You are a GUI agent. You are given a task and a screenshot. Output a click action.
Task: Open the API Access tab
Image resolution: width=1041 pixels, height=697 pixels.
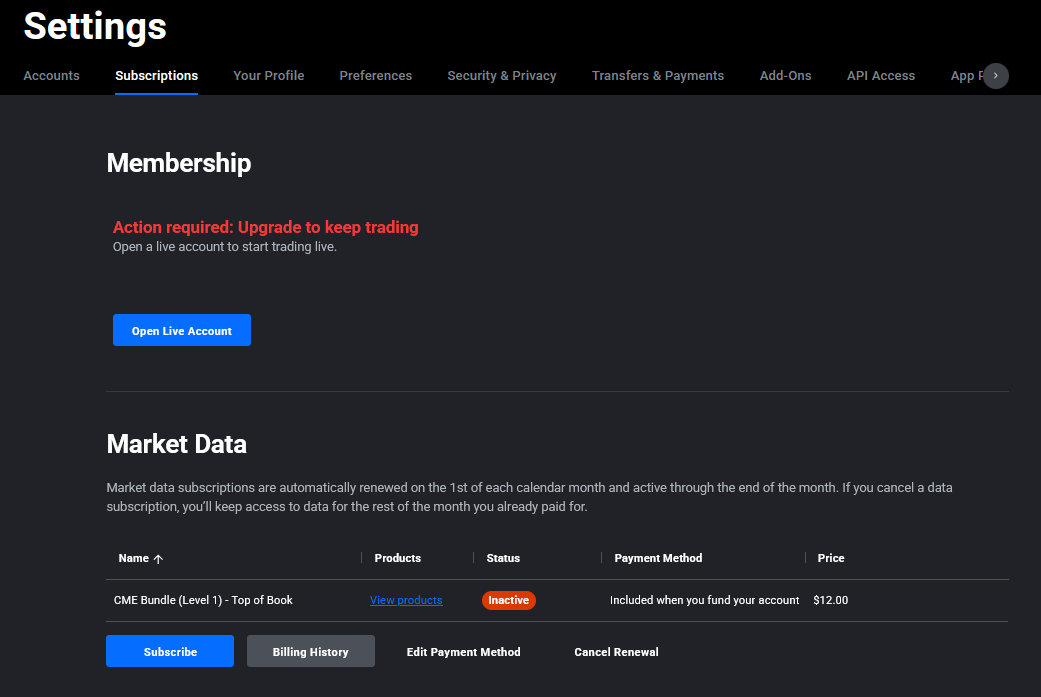pos(880,76)
